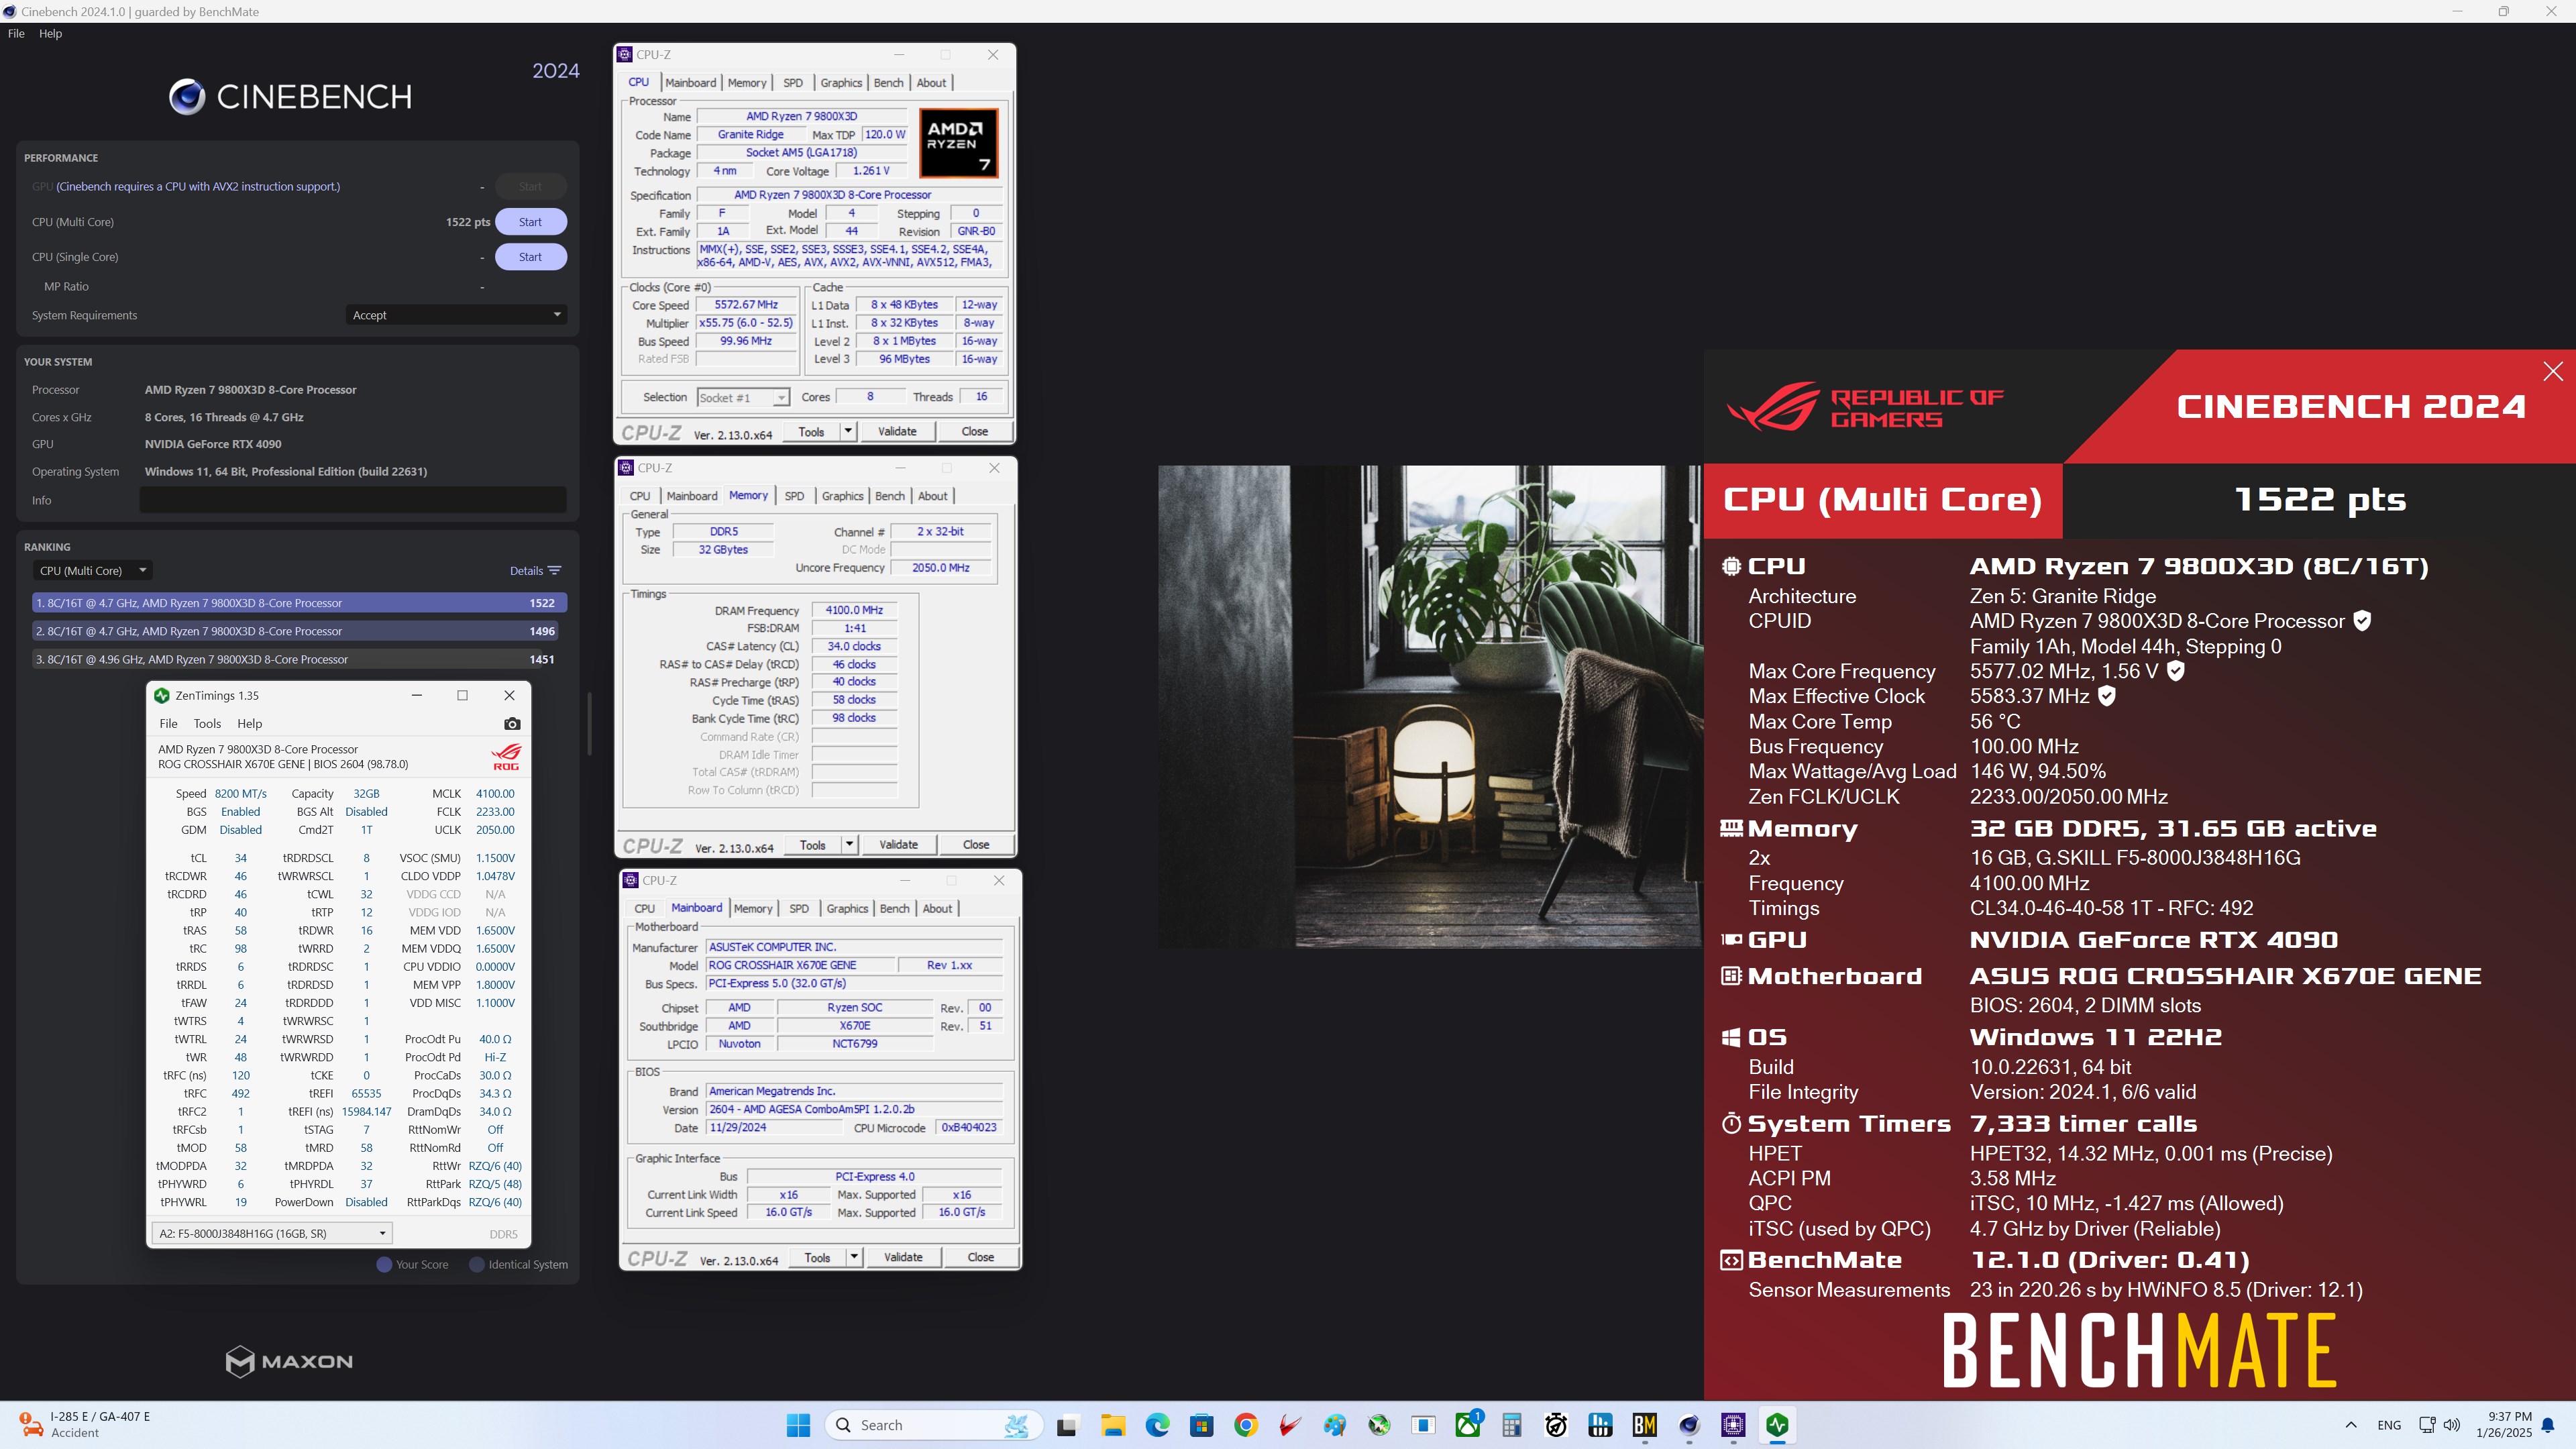Open the blue bar-chart app in taskbar
This screenshot has width=2576, height=1449.
(1601, 1425)
